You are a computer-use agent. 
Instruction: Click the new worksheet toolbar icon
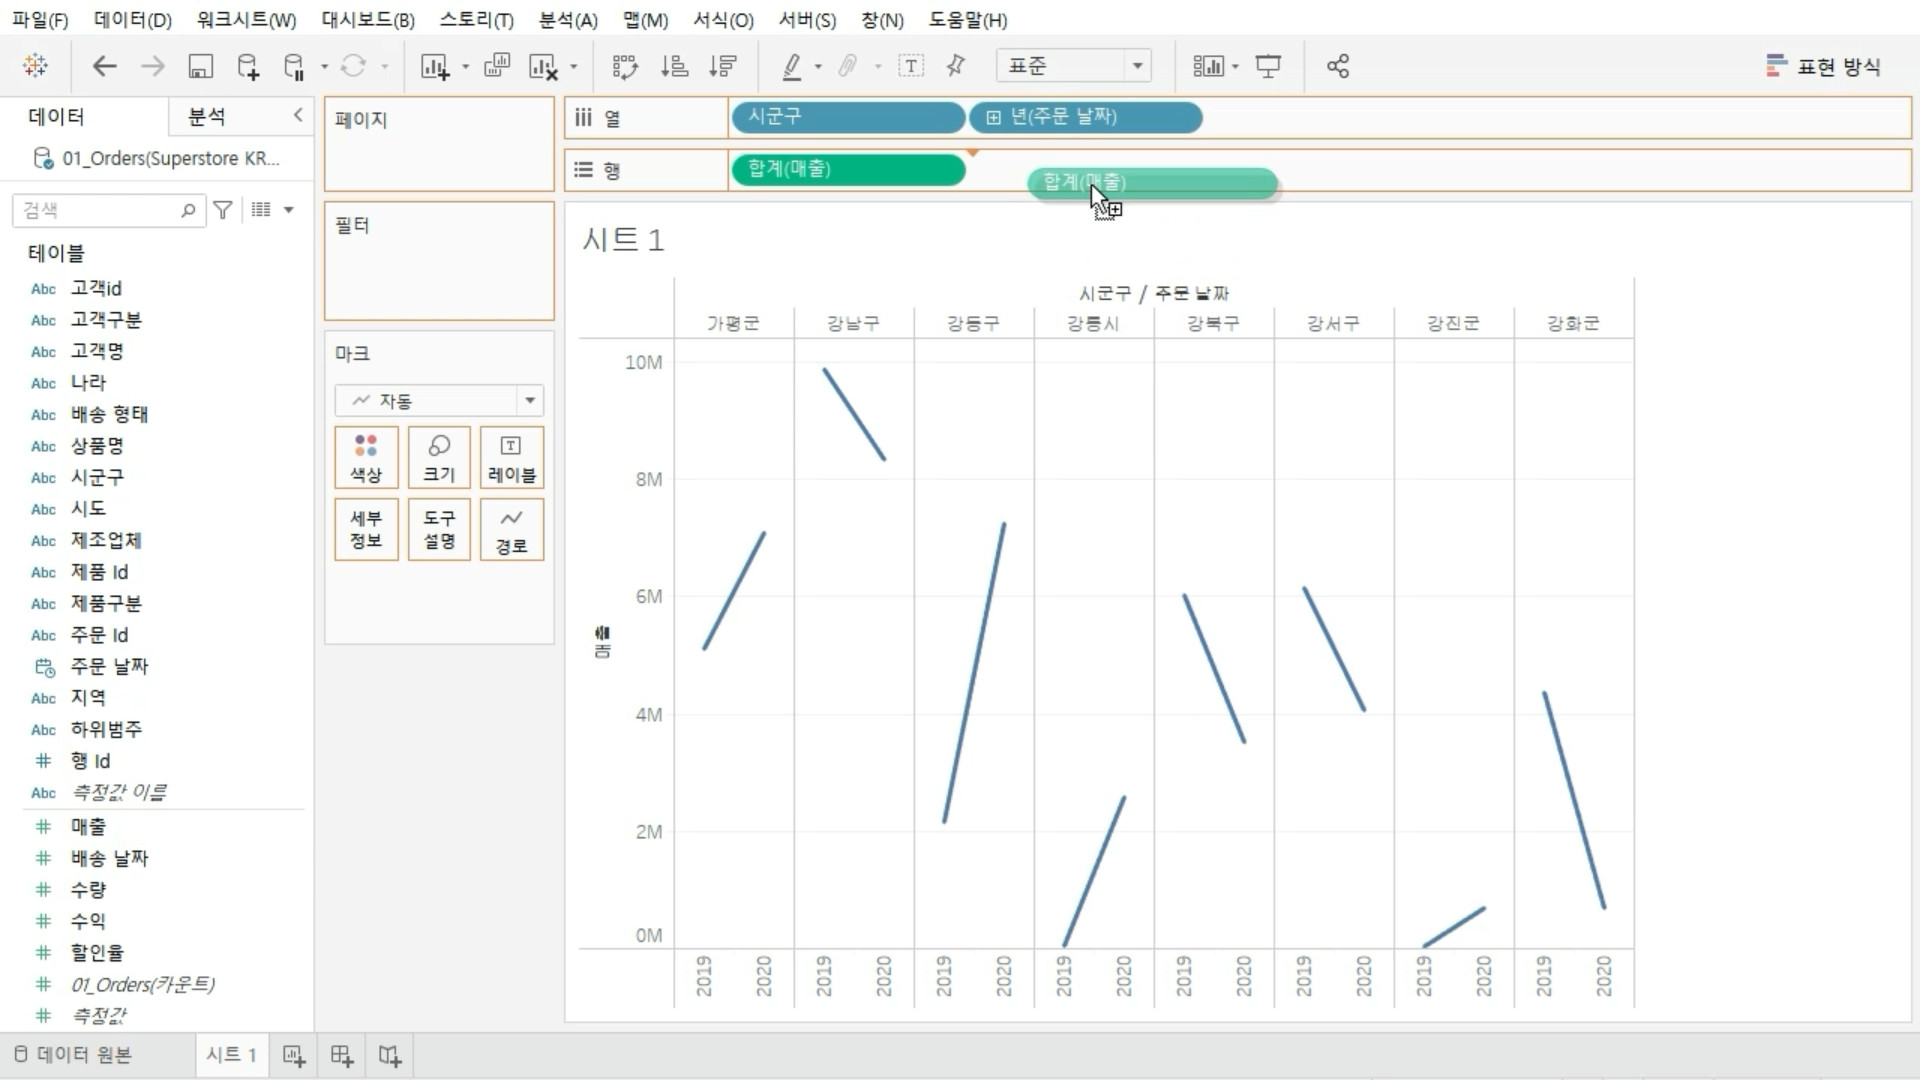435,67
